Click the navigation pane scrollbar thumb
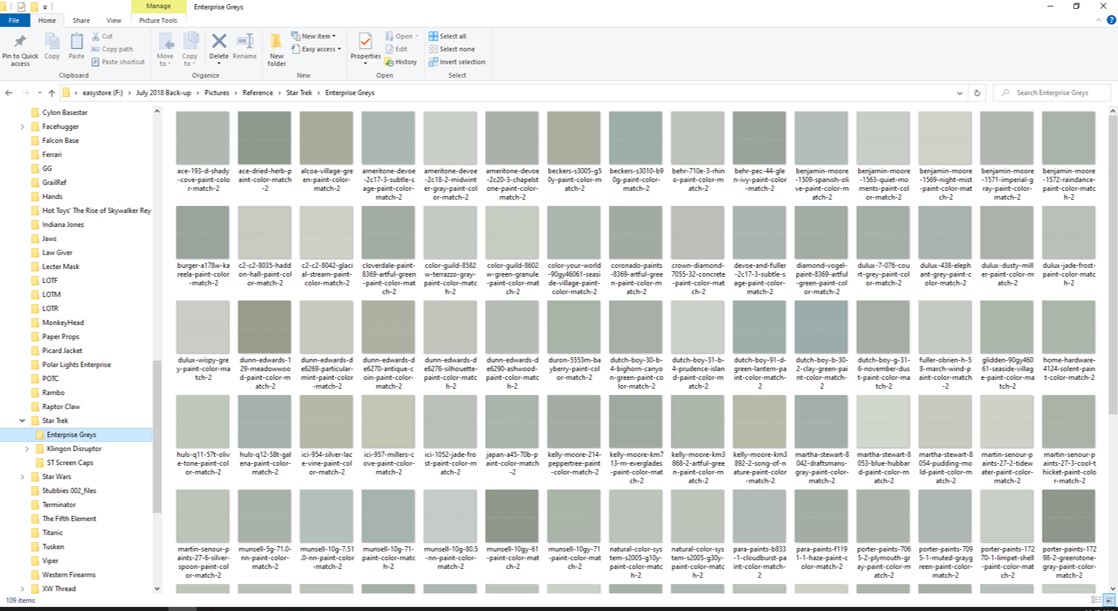This screenshot has height=611, width=1118. [x=157, y=436]
